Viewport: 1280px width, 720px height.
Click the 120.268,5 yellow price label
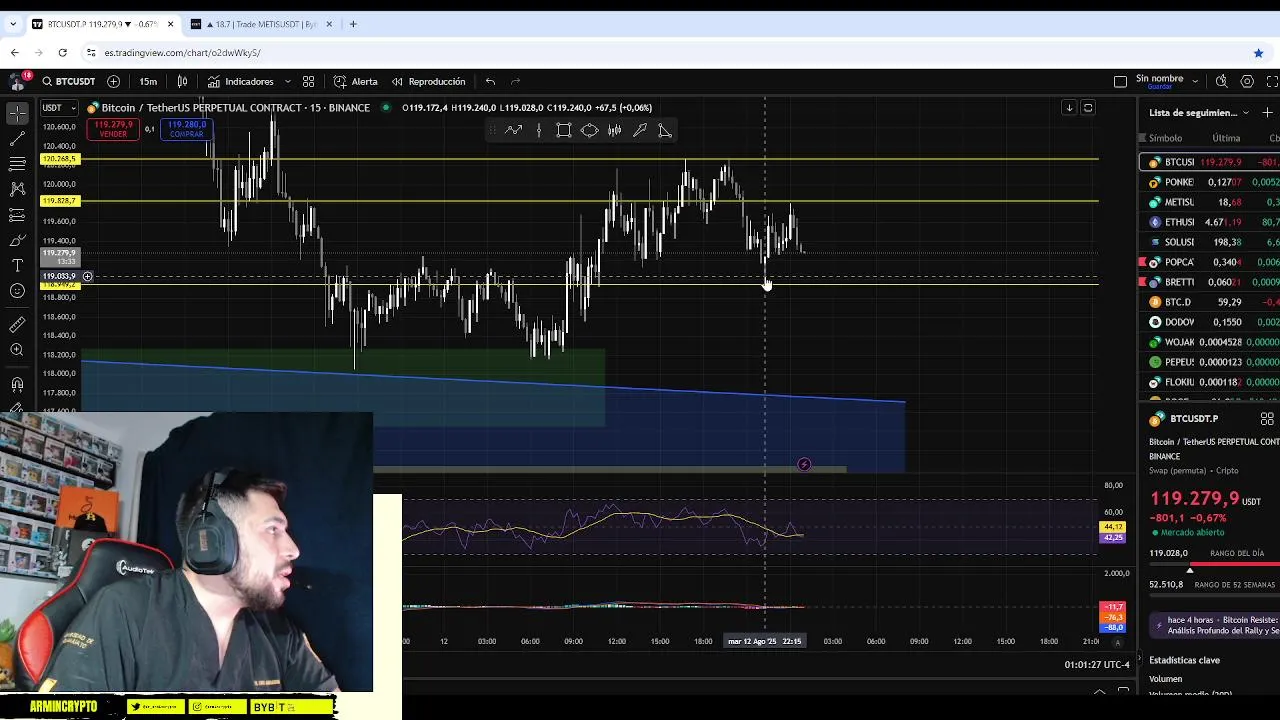59,159
